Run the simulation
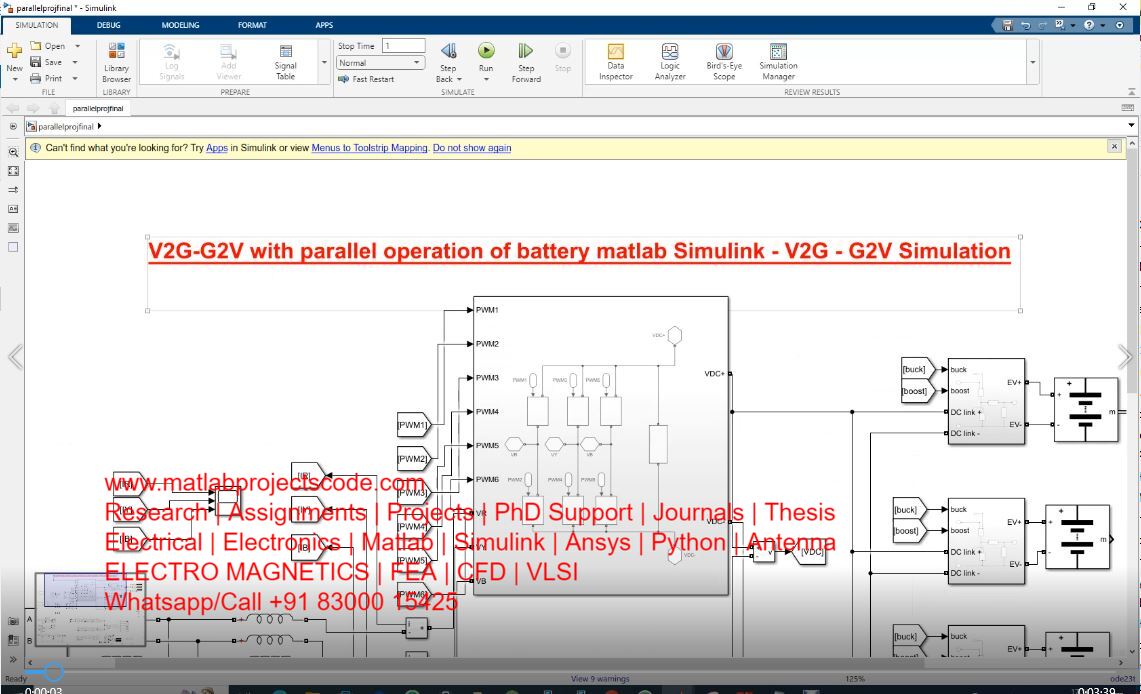The image size is (1141, 694). click(x=486, y=51)
